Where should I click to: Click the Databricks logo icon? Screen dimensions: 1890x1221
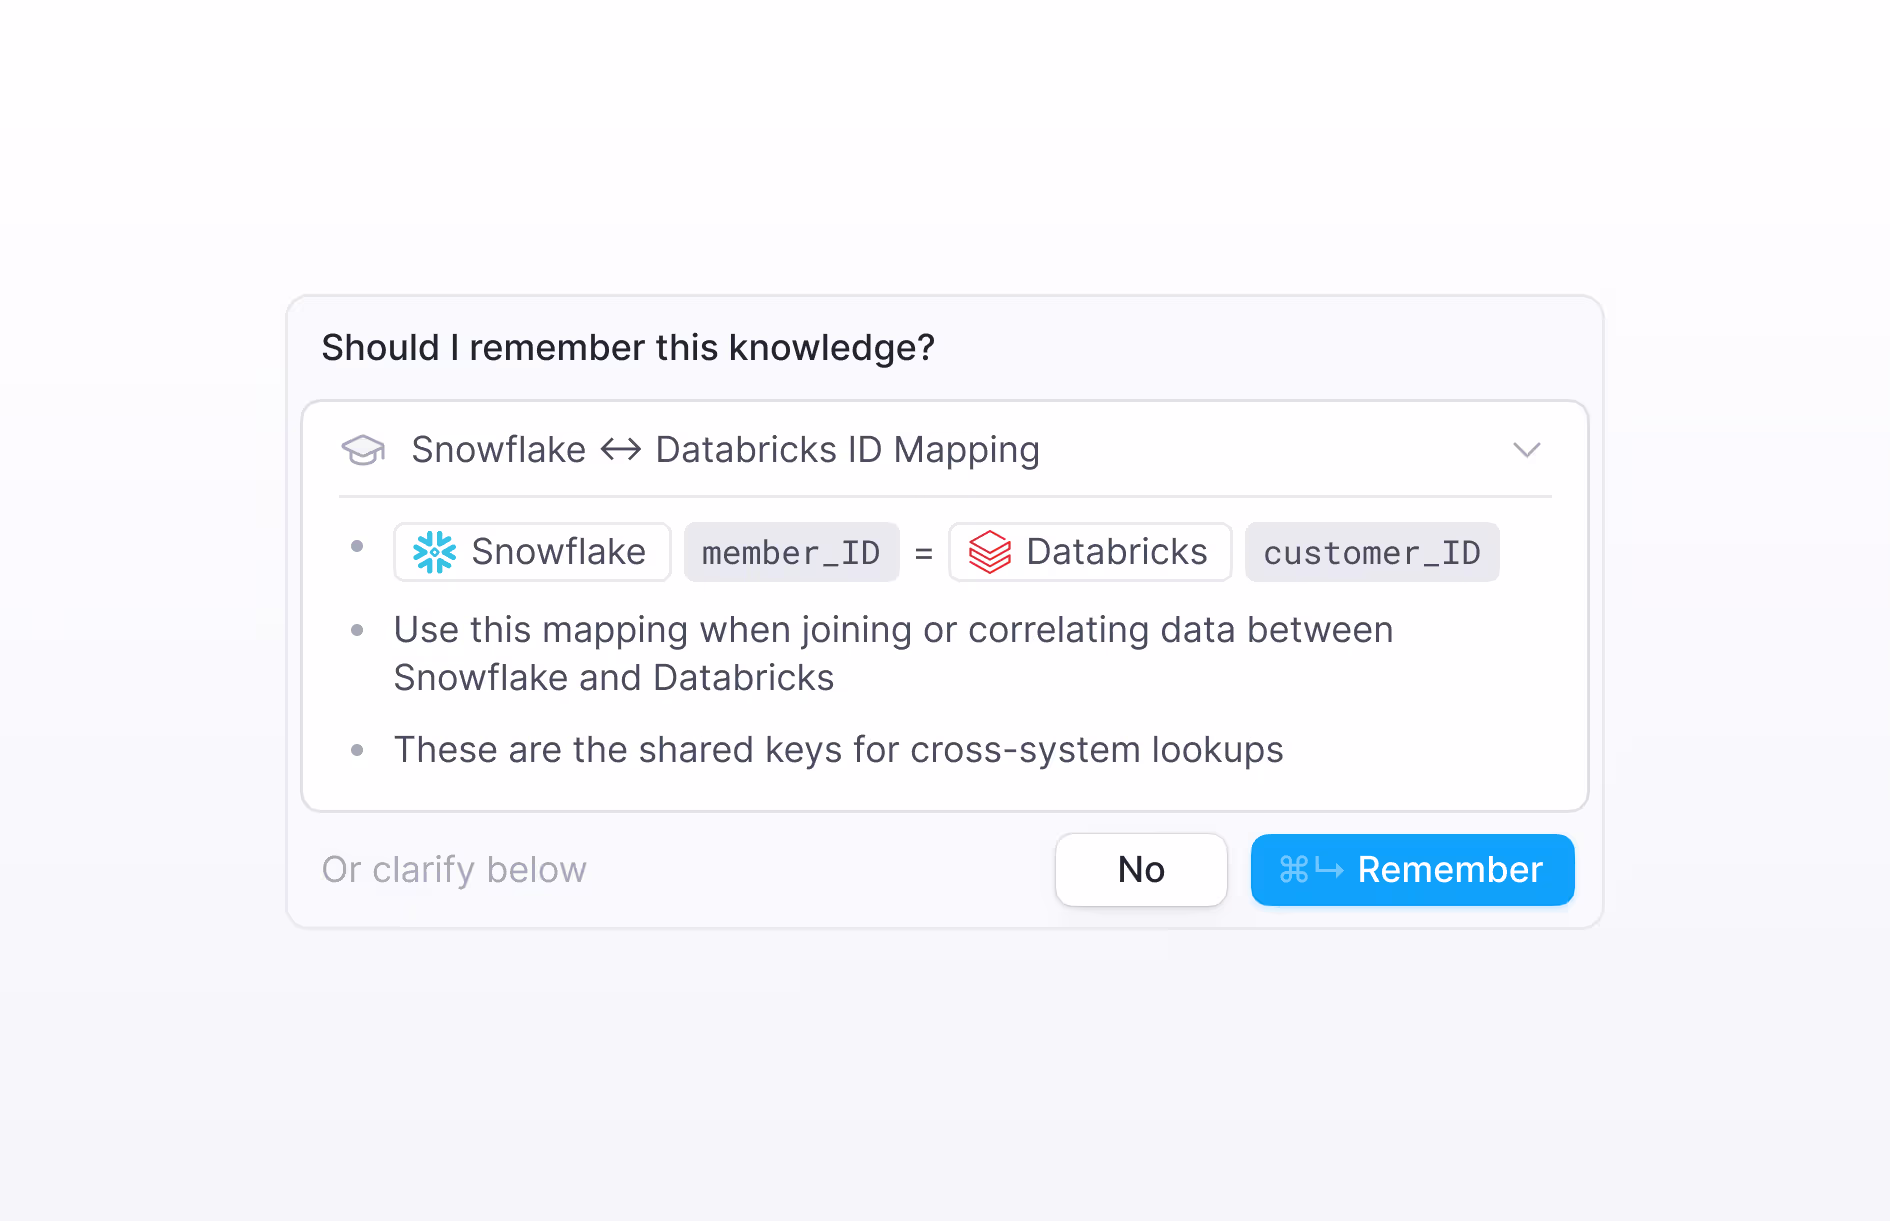click(x=990, y=552)
